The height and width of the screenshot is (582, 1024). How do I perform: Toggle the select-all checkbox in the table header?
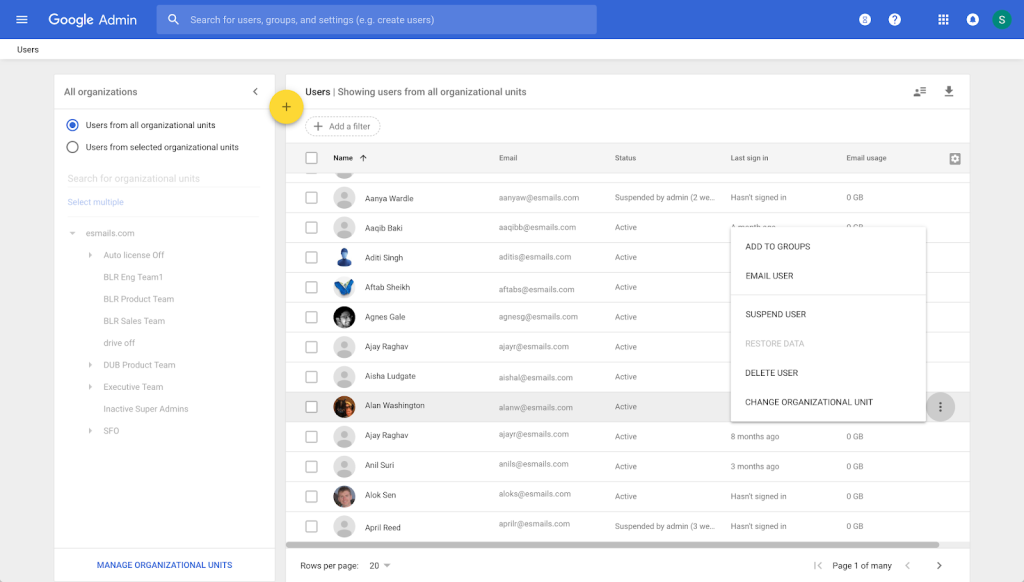pos(313,158)
